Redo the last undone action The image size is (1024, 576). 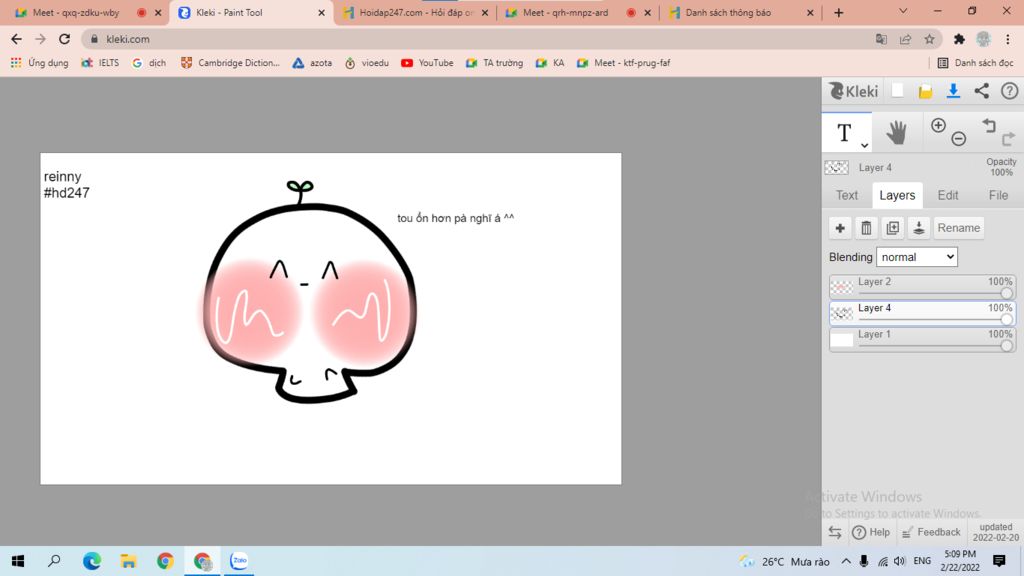click(1008, 138)
